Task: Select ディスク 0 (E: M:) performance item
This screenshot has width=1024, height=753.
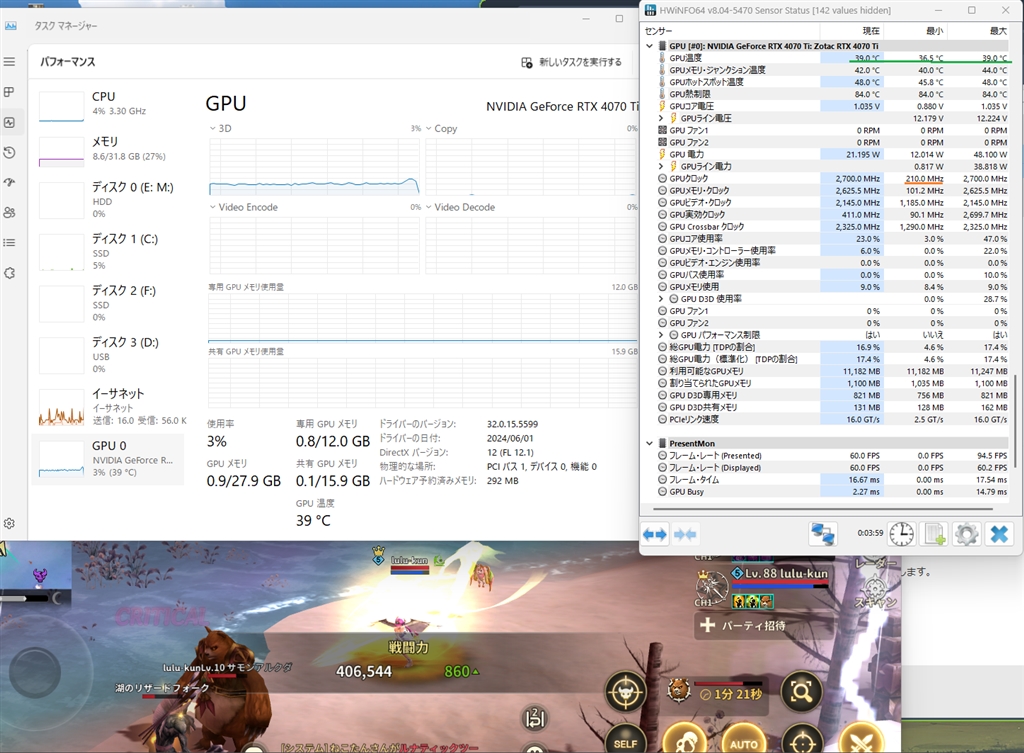Action: tap(108, 200)
